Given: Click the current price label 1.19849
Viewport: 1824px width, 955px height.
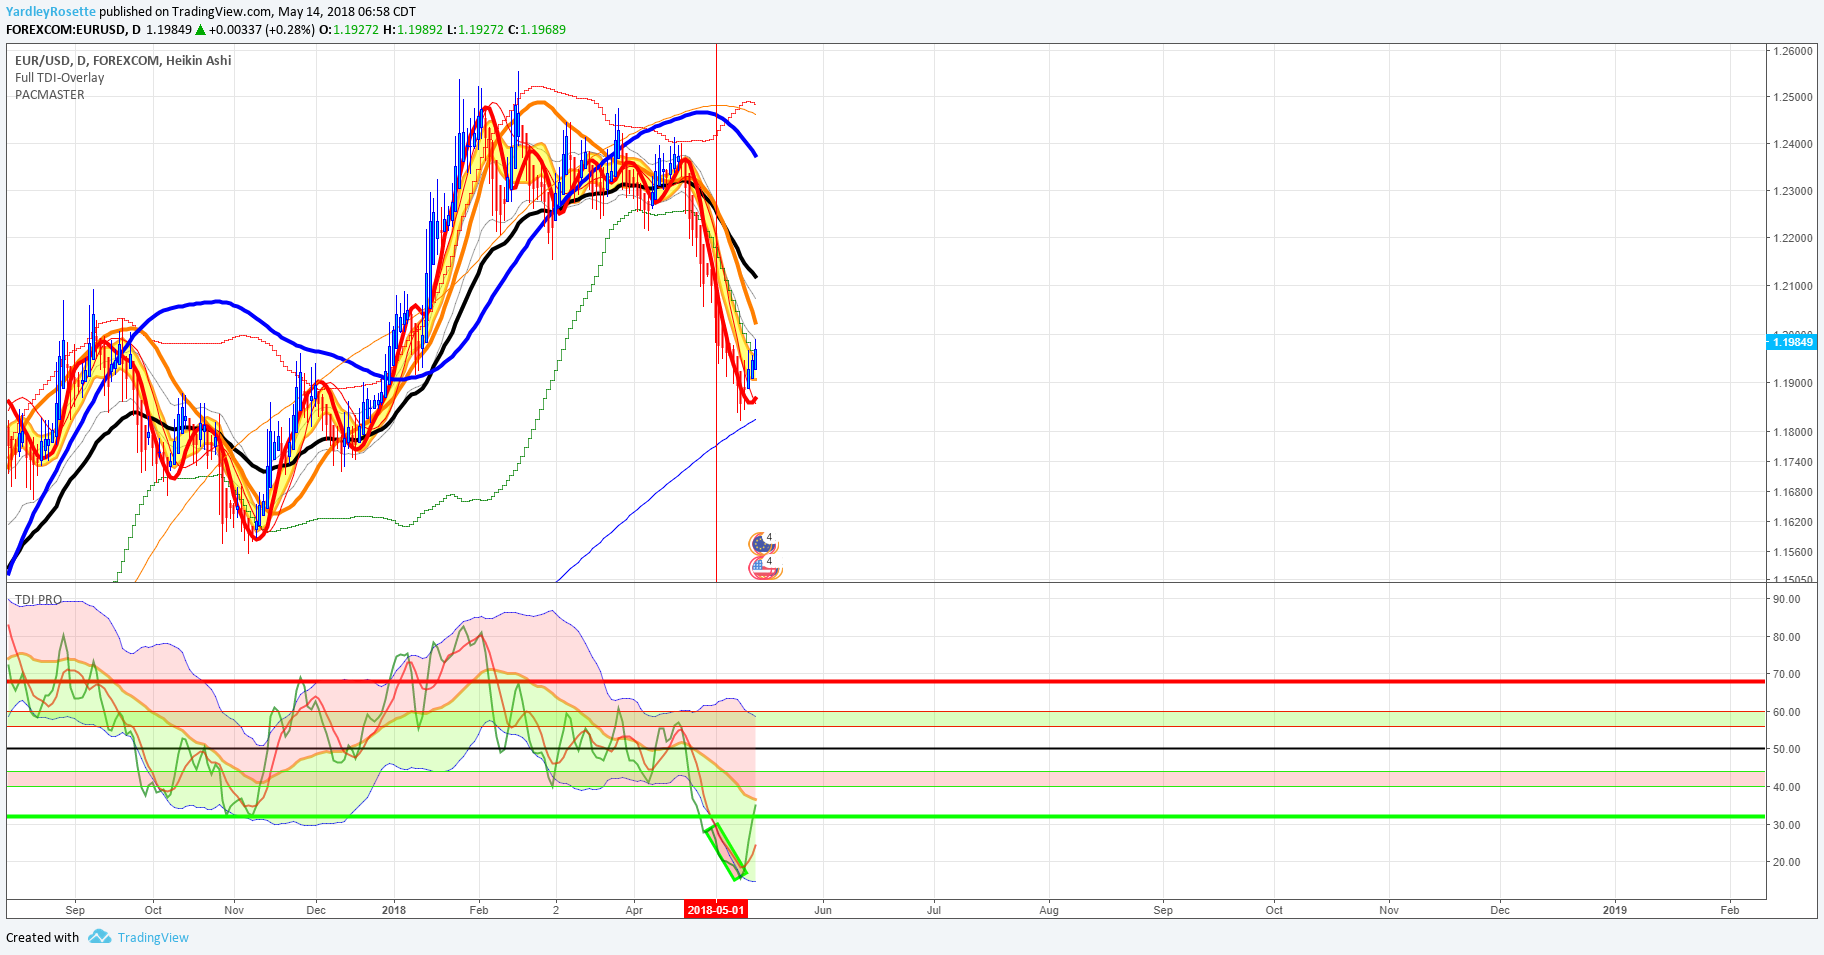Looking at the screenshot, I should coord(1792,342).
